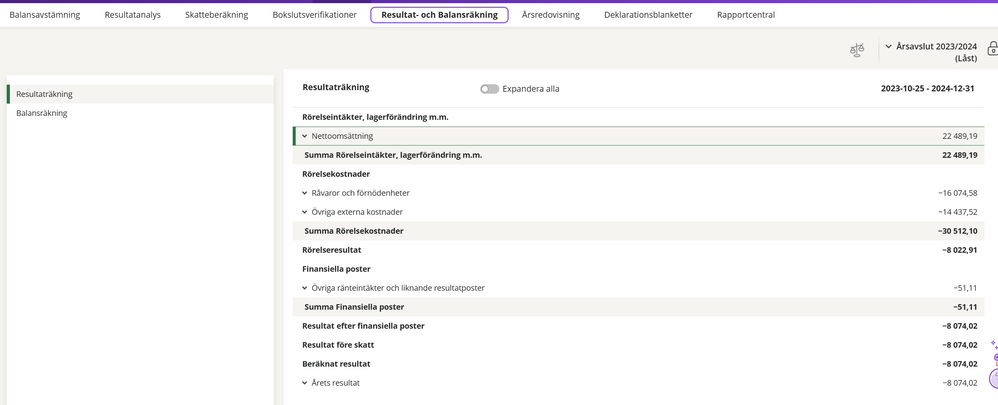Select Resultaträkning in the left sidebar

(x=44, y=94)
